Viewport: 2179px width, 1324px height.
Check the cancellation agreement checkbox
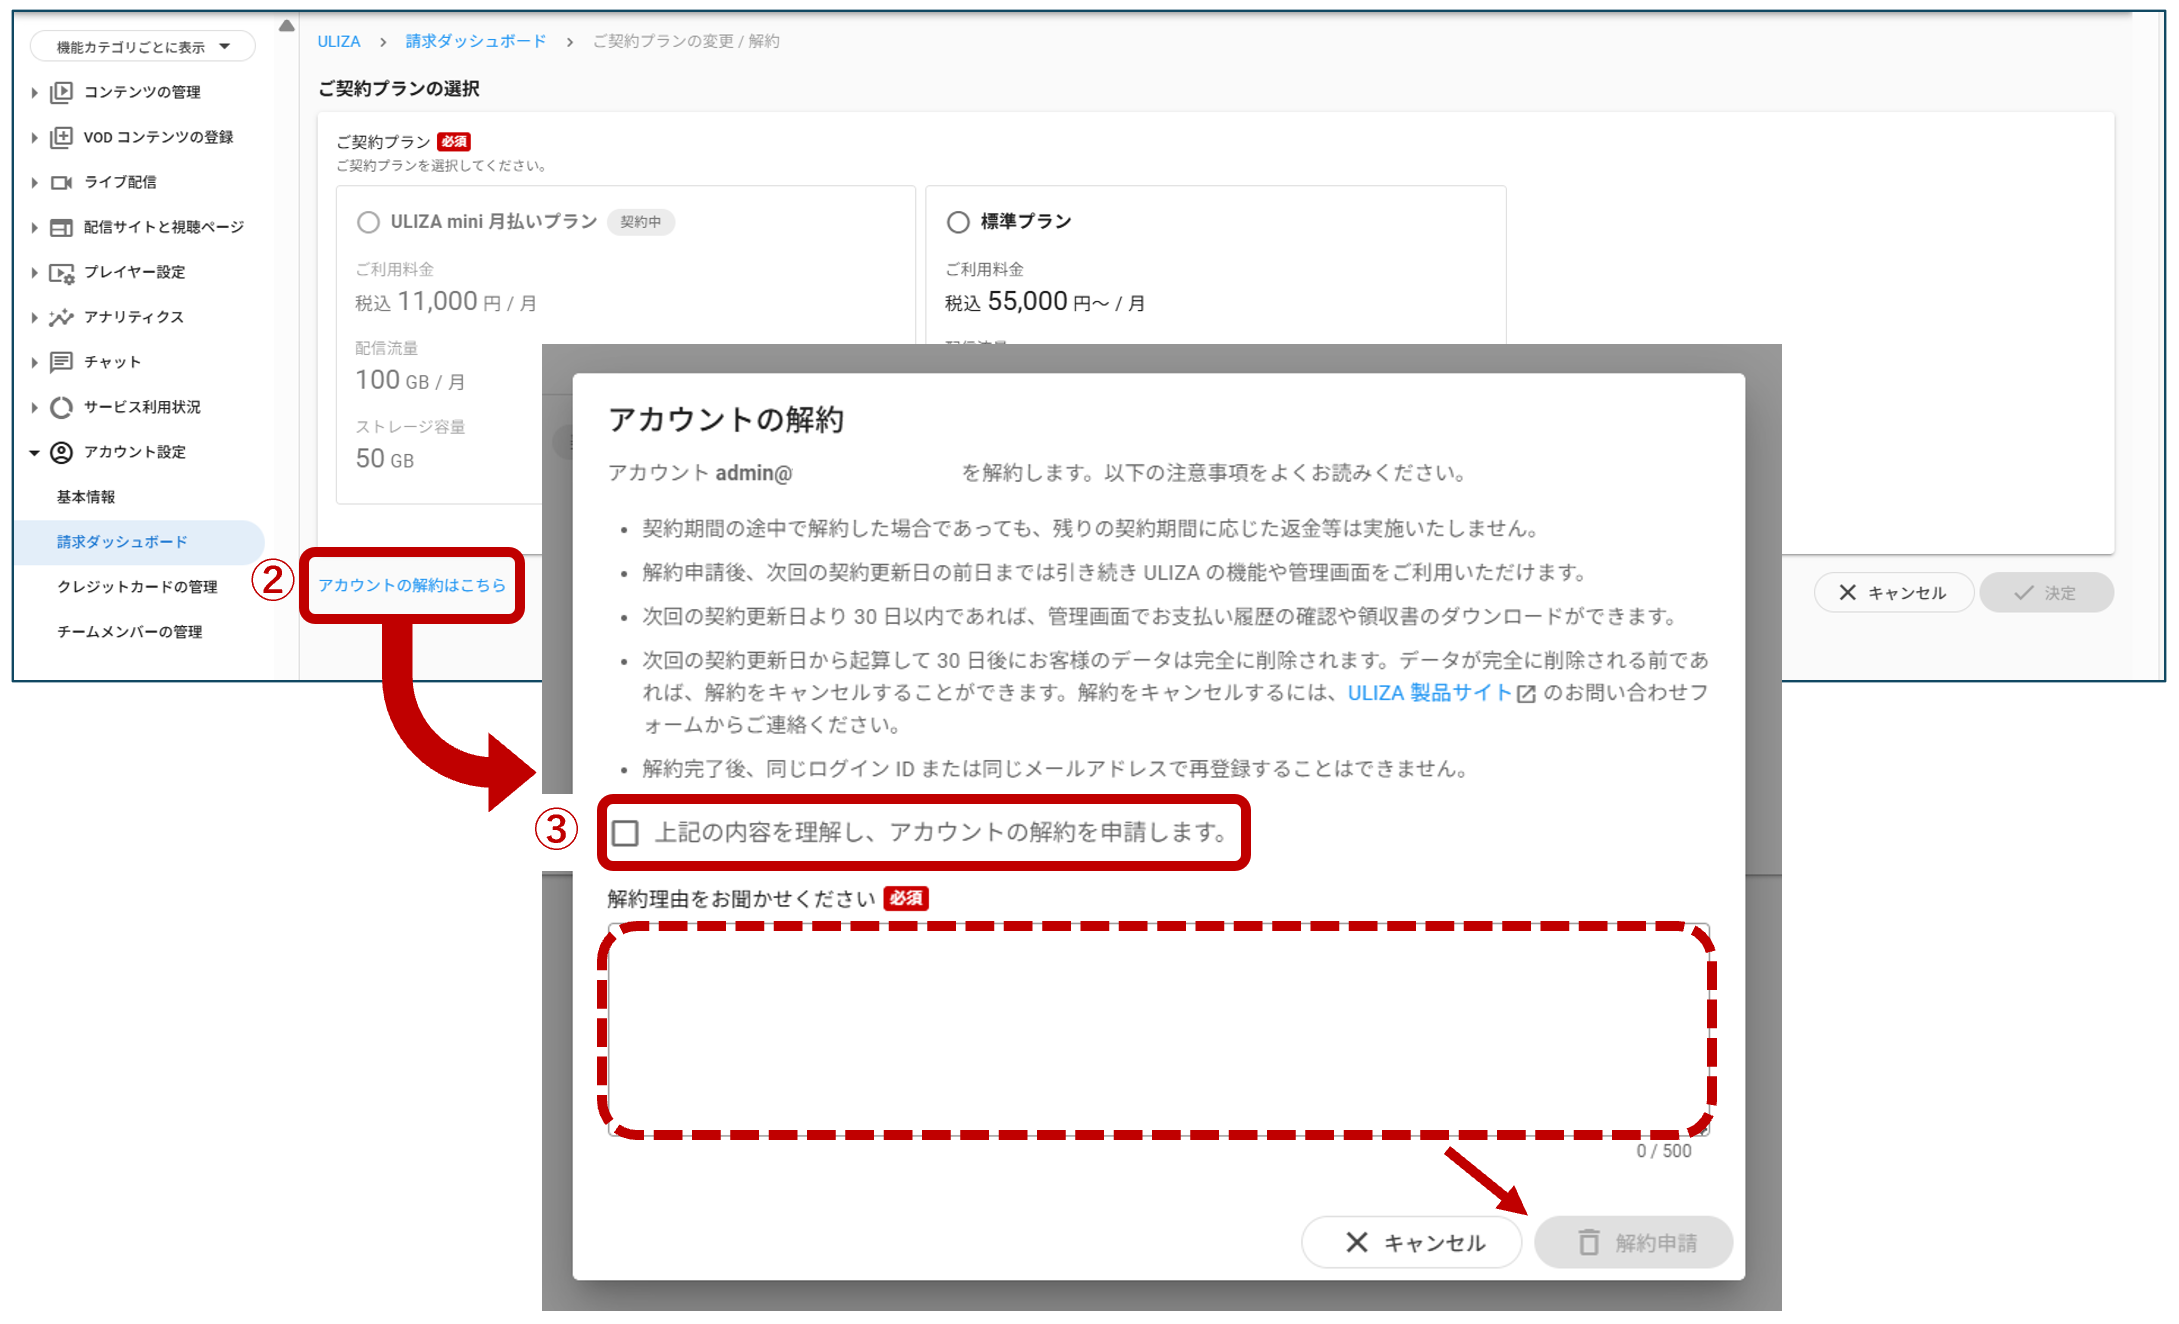click(x=626, y=832)
